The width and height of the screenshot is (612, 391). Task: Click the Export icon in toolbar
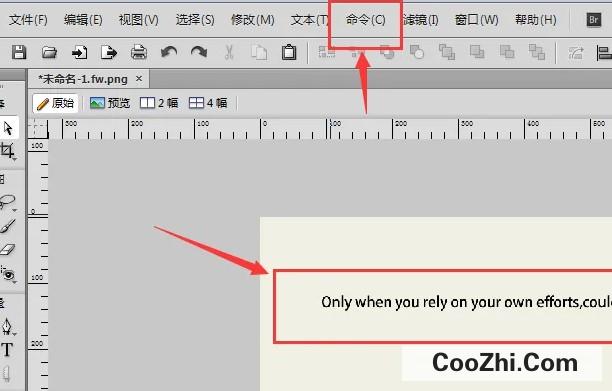[x=109, y=52]
